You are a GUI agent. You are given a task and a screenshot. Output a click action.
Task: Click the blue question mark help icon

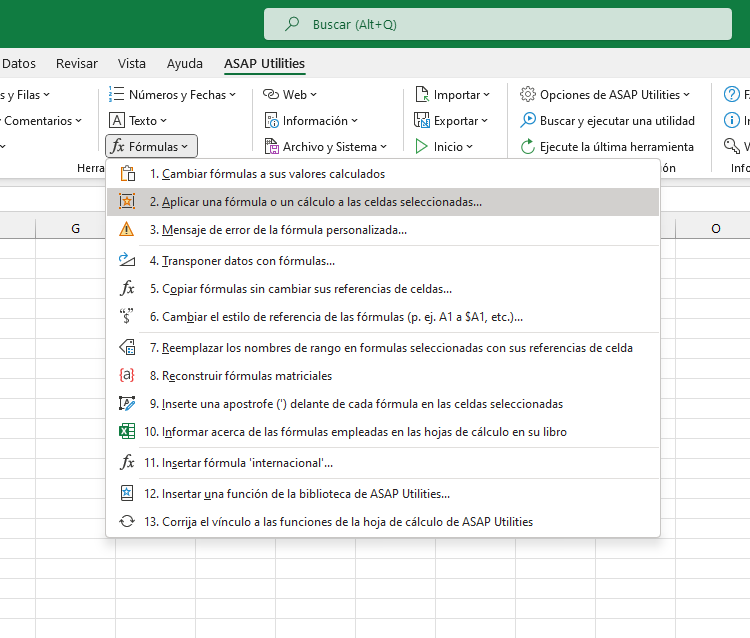[x=731, y=94]
